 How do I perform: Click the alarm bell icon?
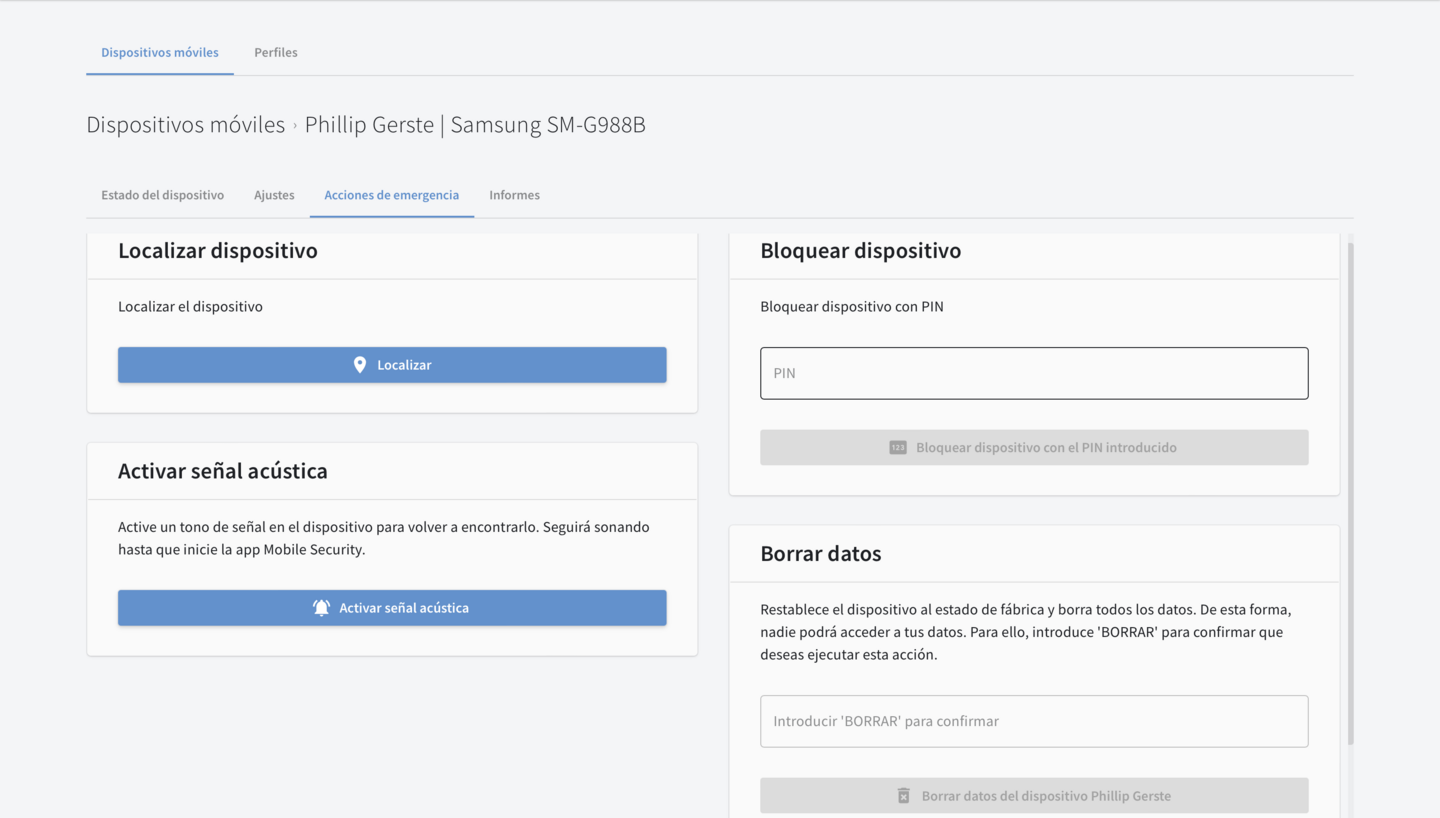[321, 608]
